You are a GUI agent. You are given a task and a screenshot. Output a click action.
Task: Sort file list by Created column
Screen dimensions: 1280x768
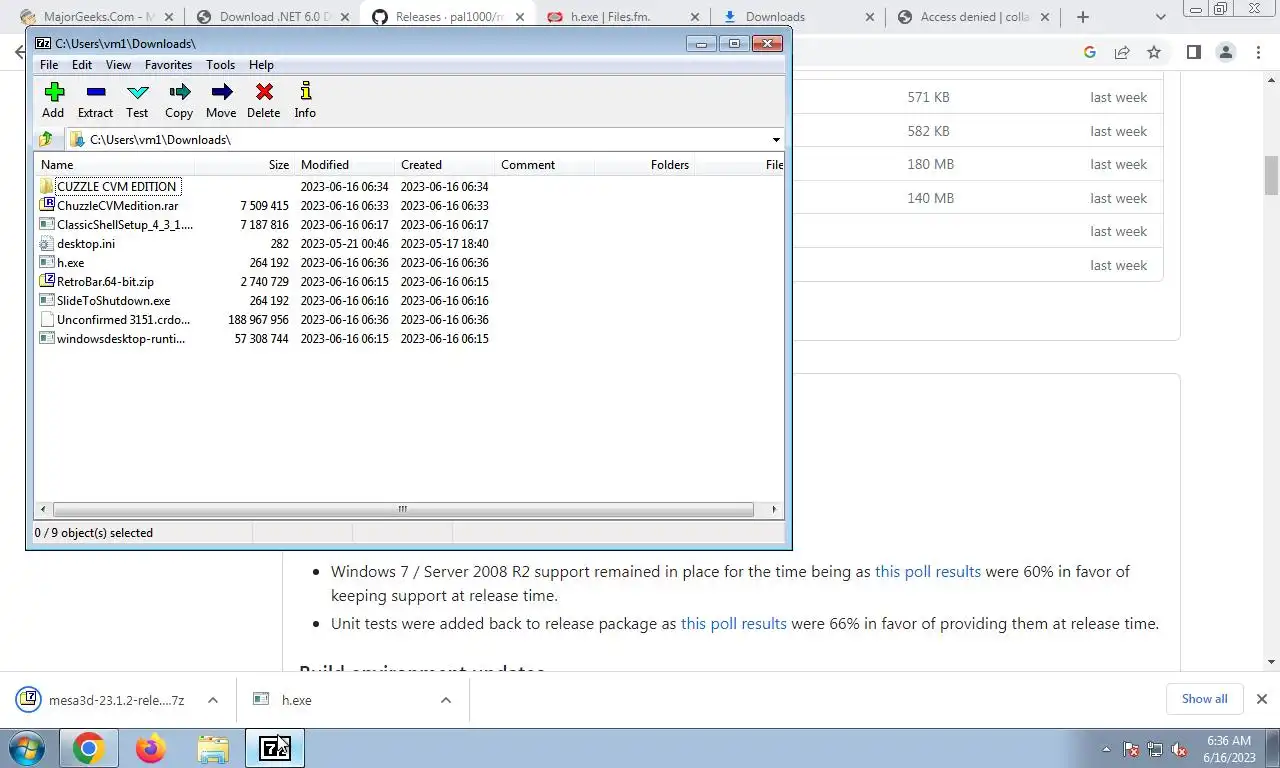click(444, 165)
